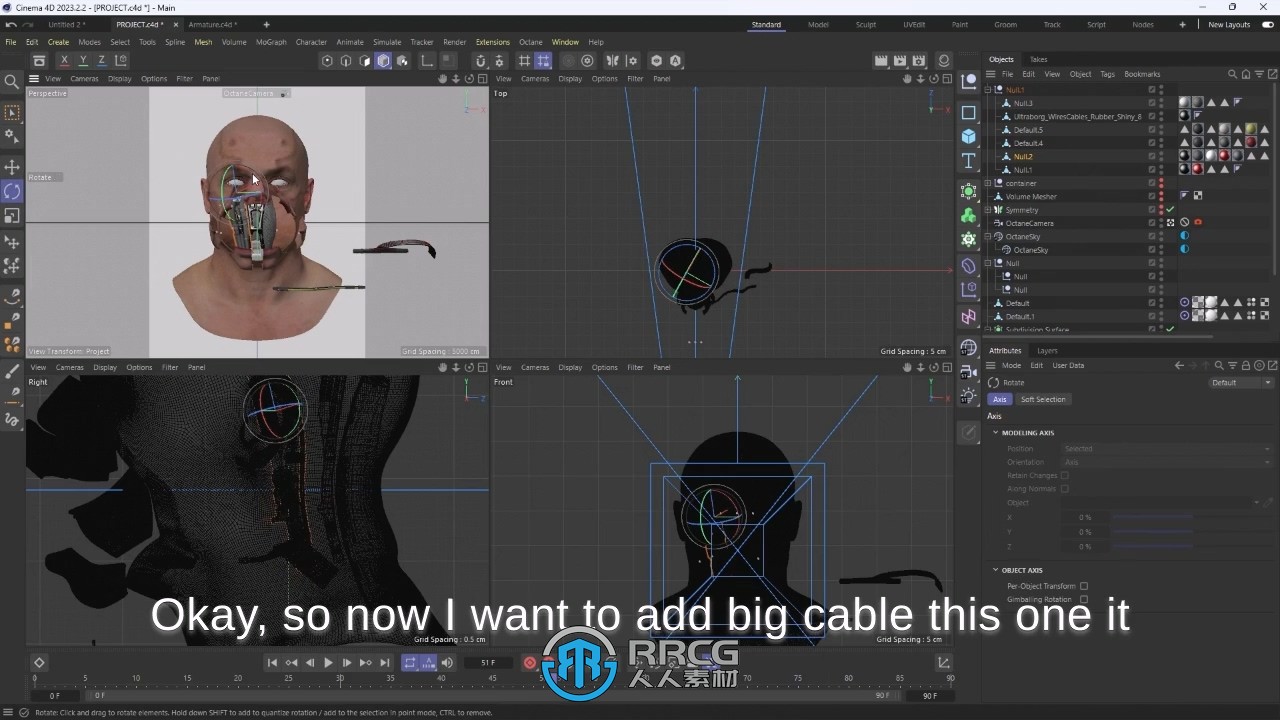Switch to Points mode icon in top toolbar

point(327,61)
